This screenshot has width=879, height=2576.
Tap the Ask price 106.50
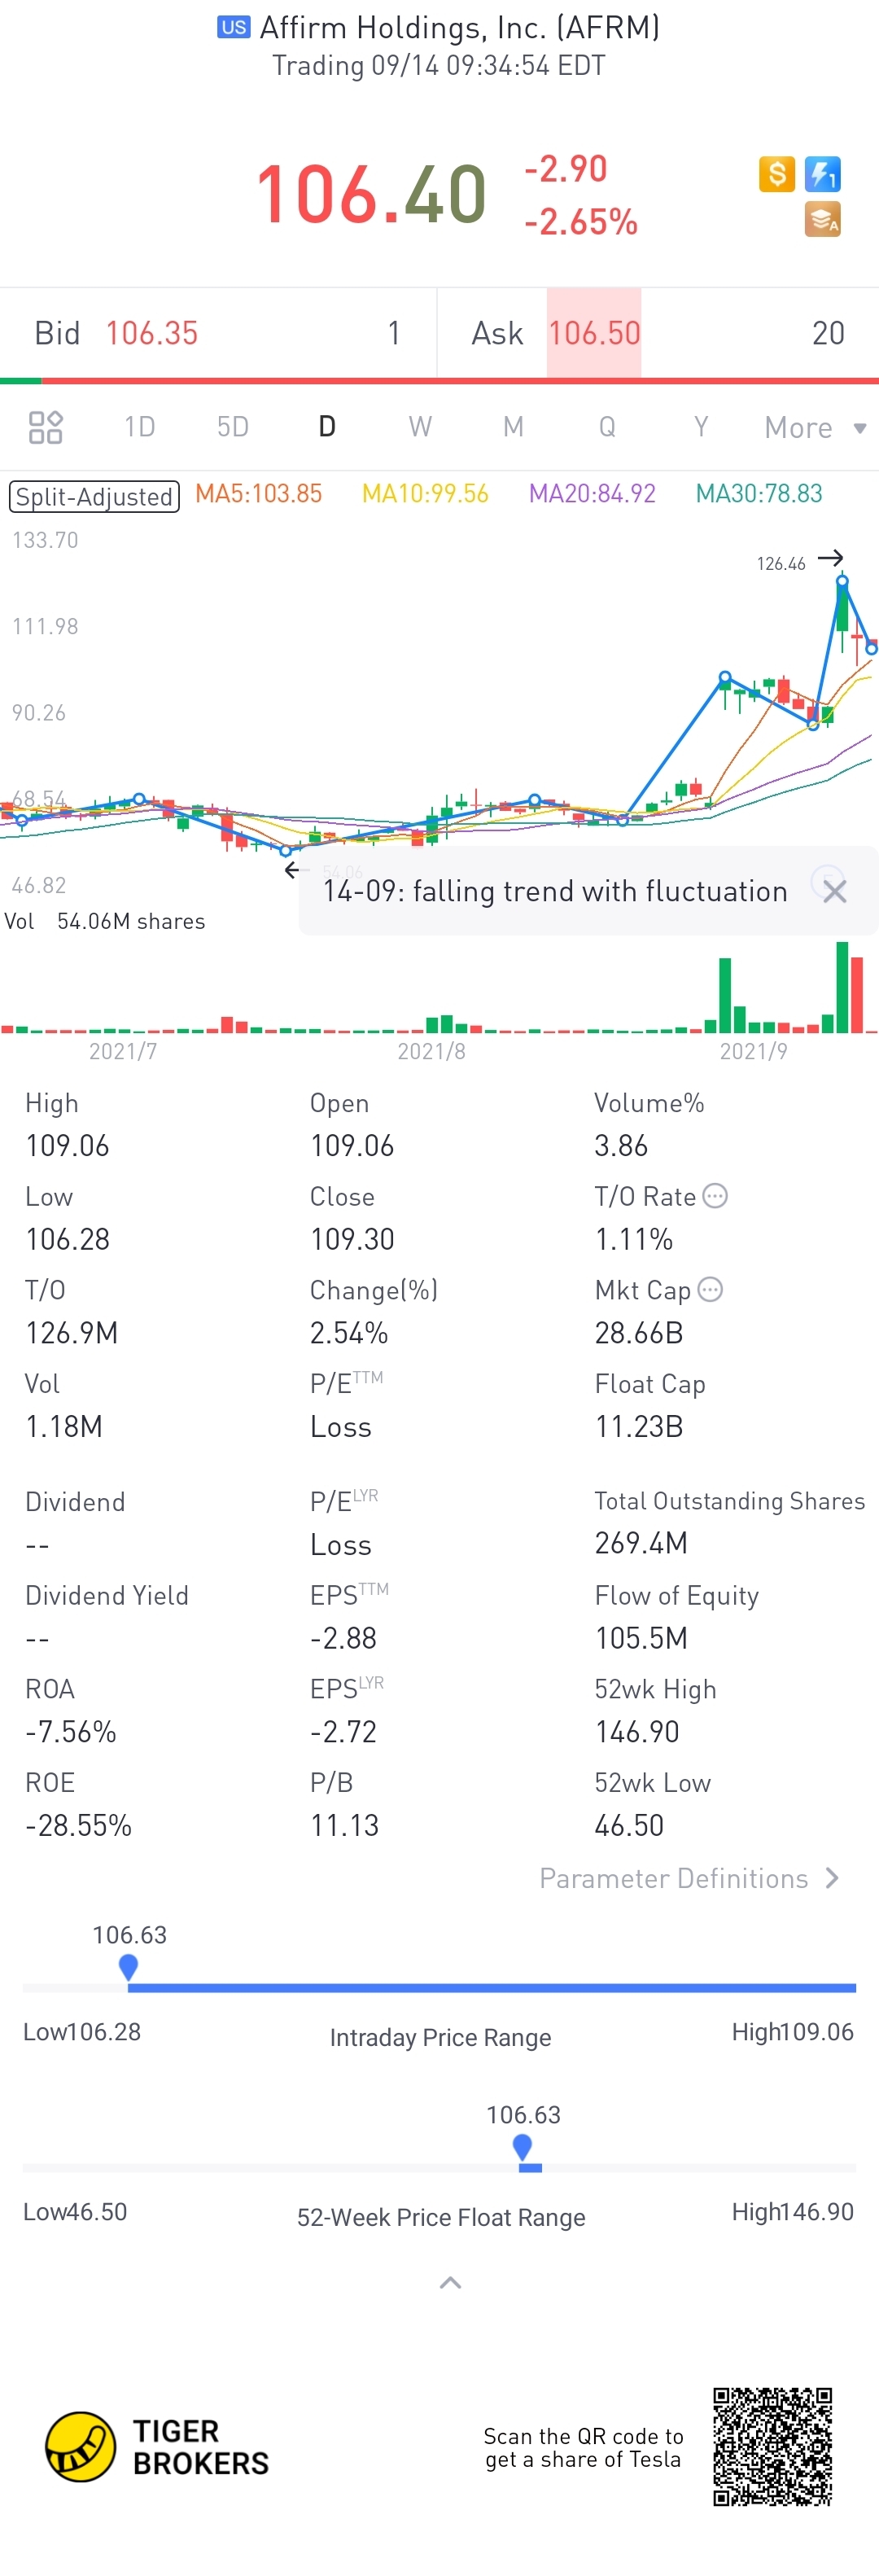coord(594,333)
